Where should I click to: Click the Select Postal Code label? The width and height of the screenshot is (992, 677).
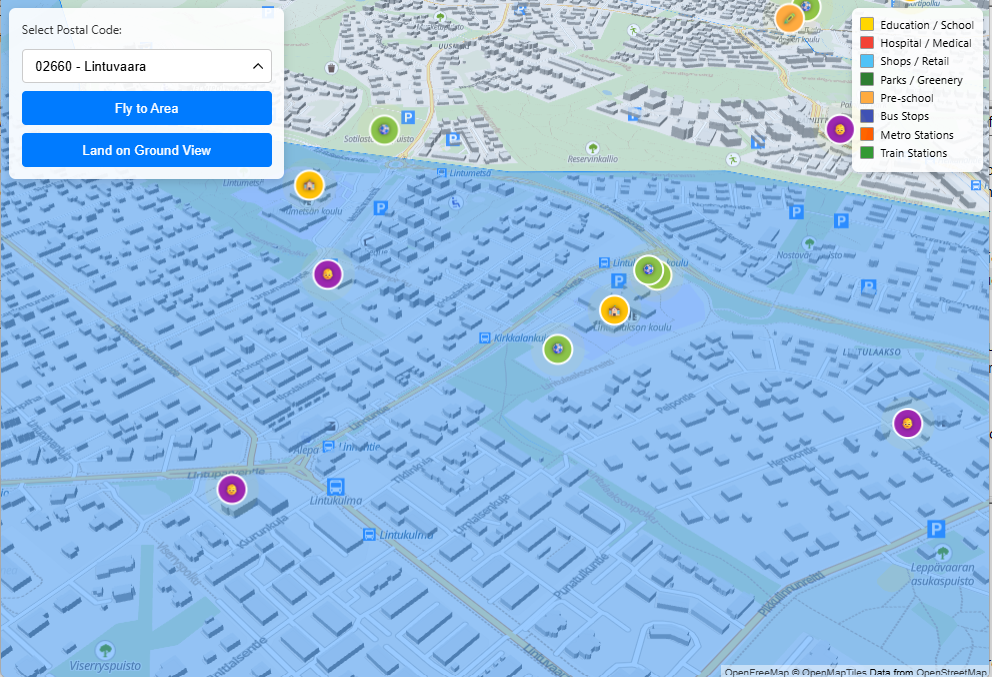71,30
